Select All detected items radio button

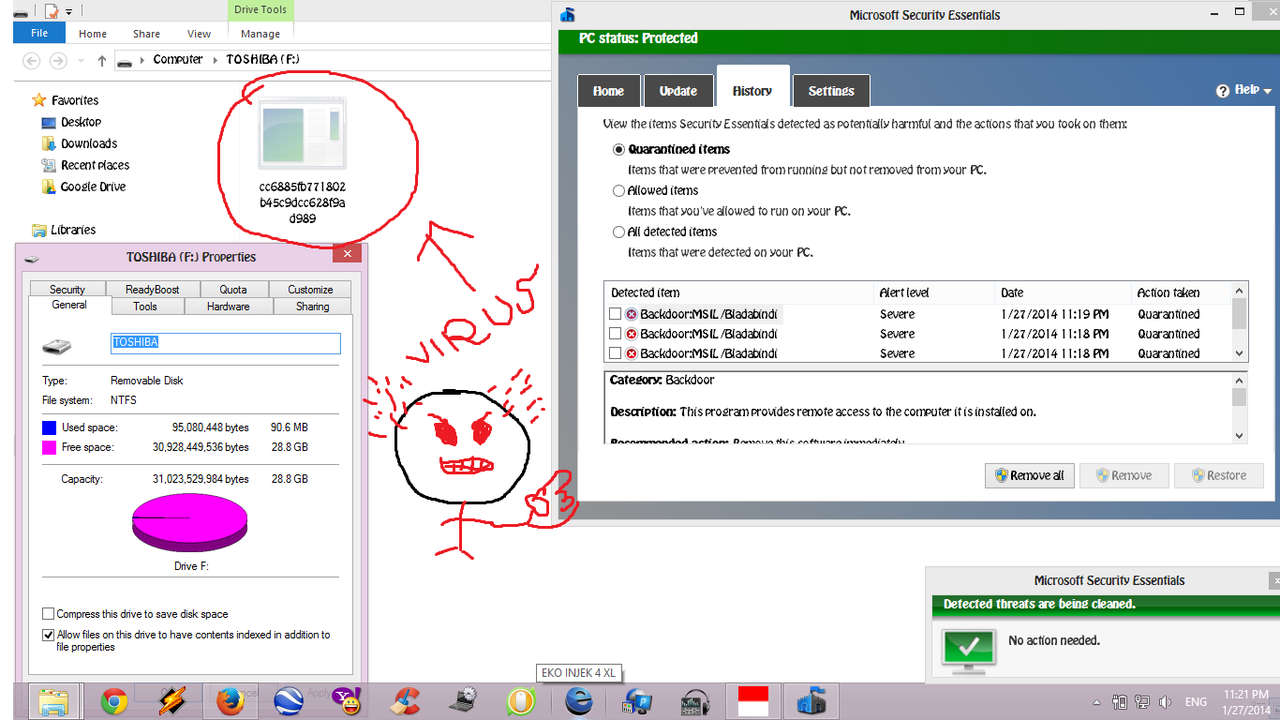point(619,232)
